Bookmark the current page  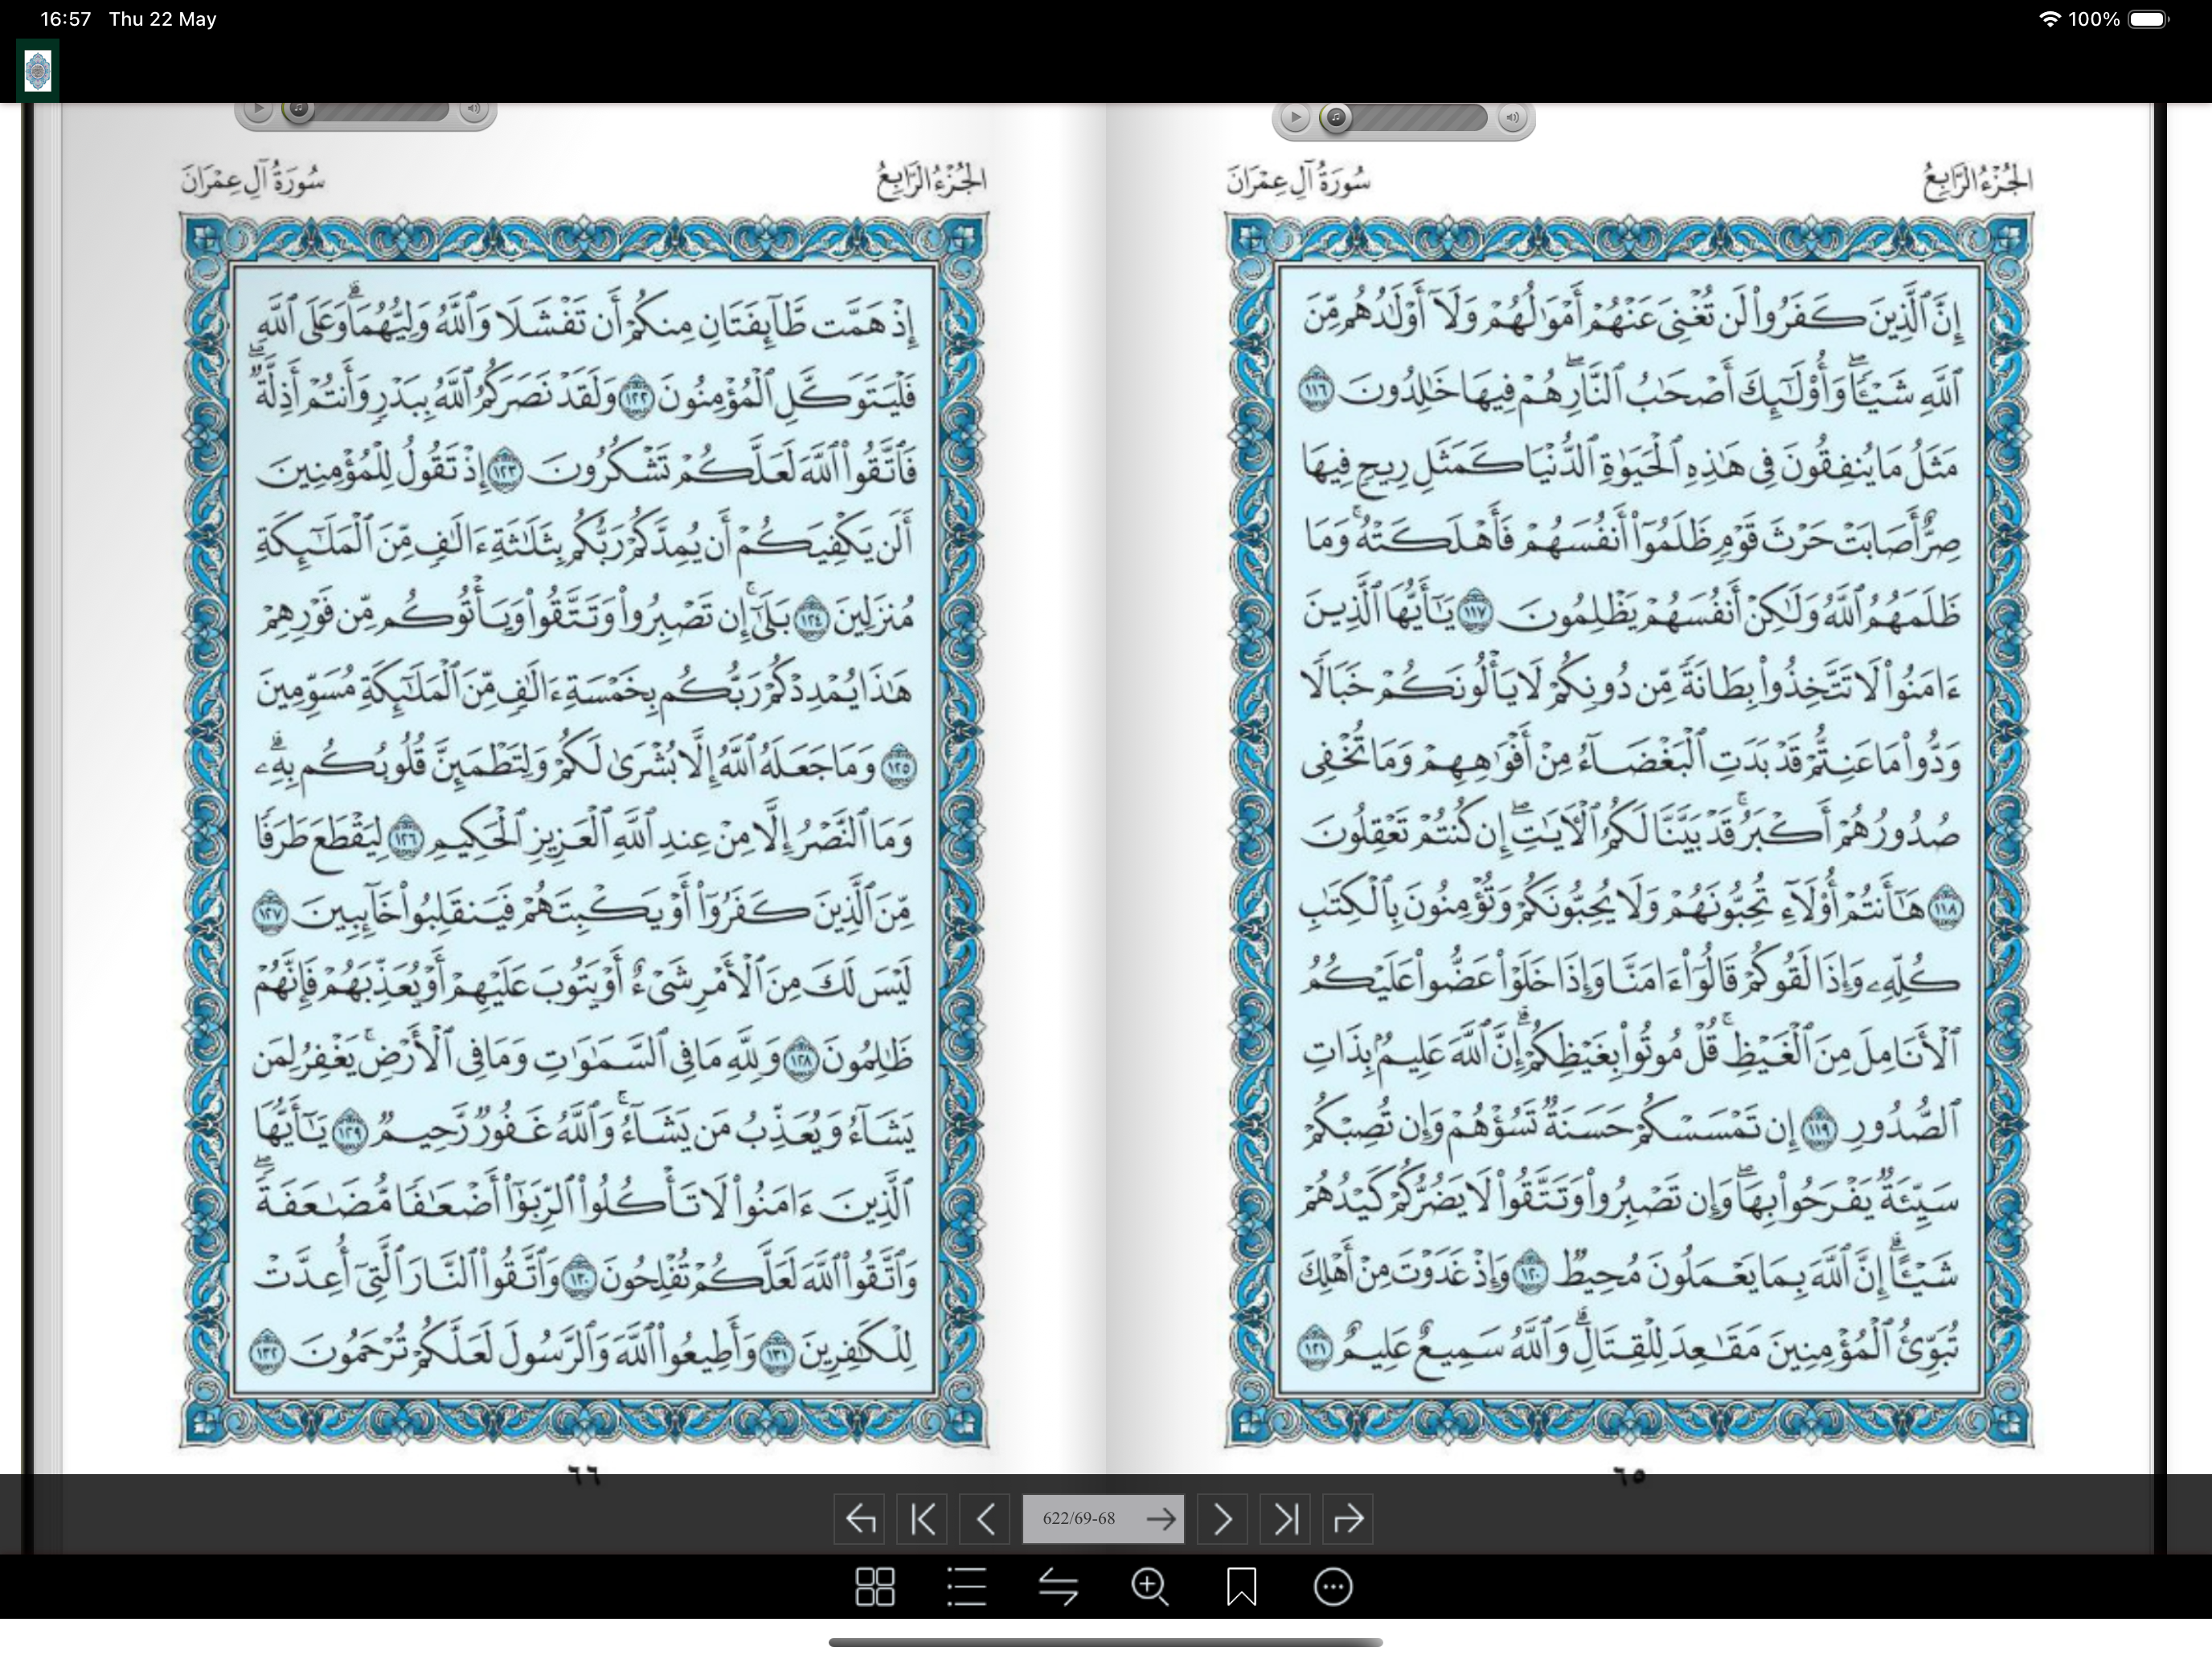pos(1241,1587)
